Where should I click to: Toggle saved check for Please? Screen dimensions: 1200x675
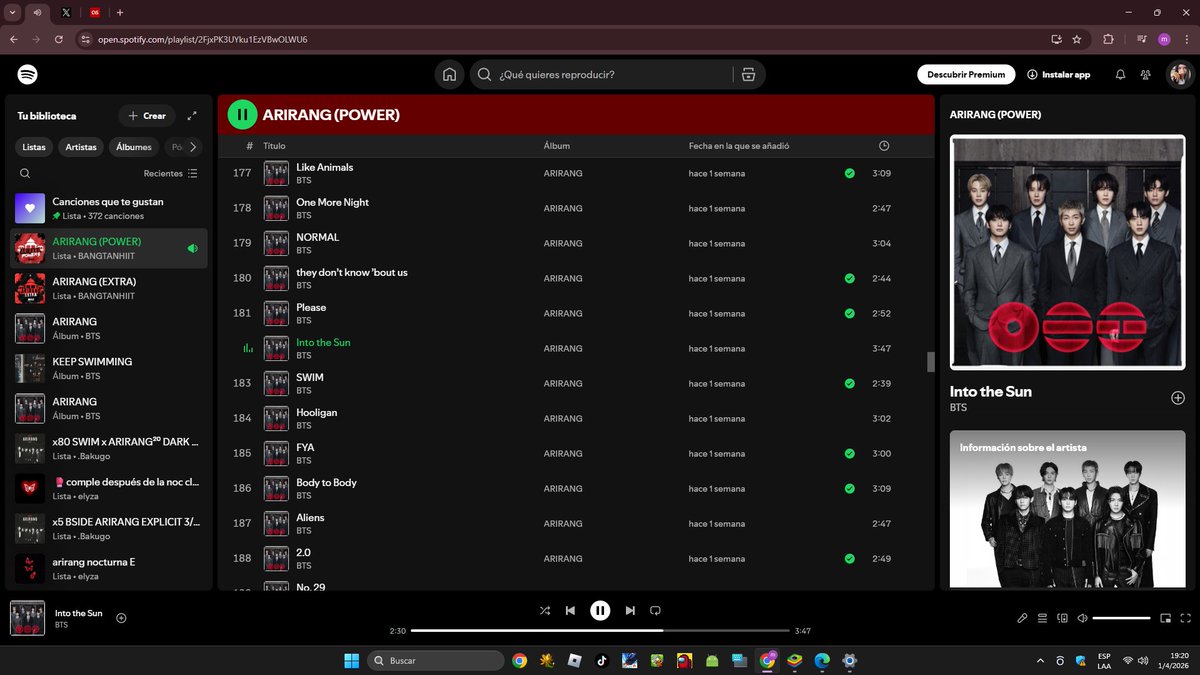pos(849,313)
